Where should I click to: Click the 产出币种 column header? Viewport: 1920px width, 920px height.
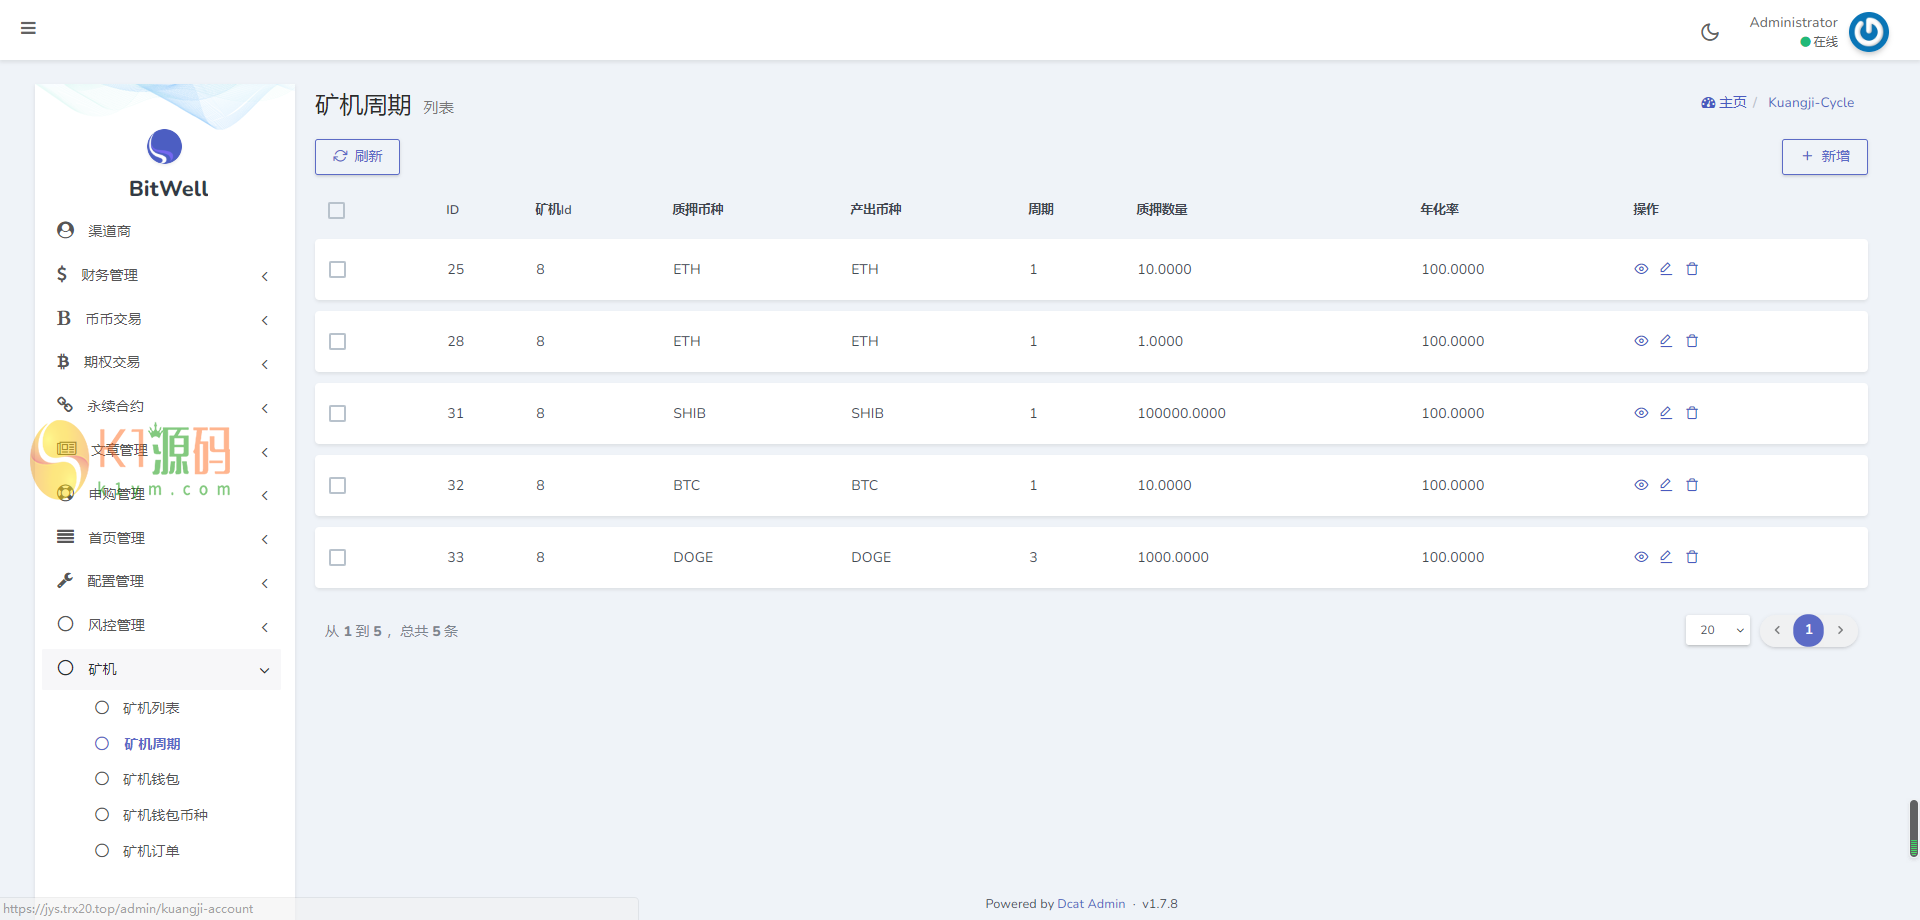point(876,209)
